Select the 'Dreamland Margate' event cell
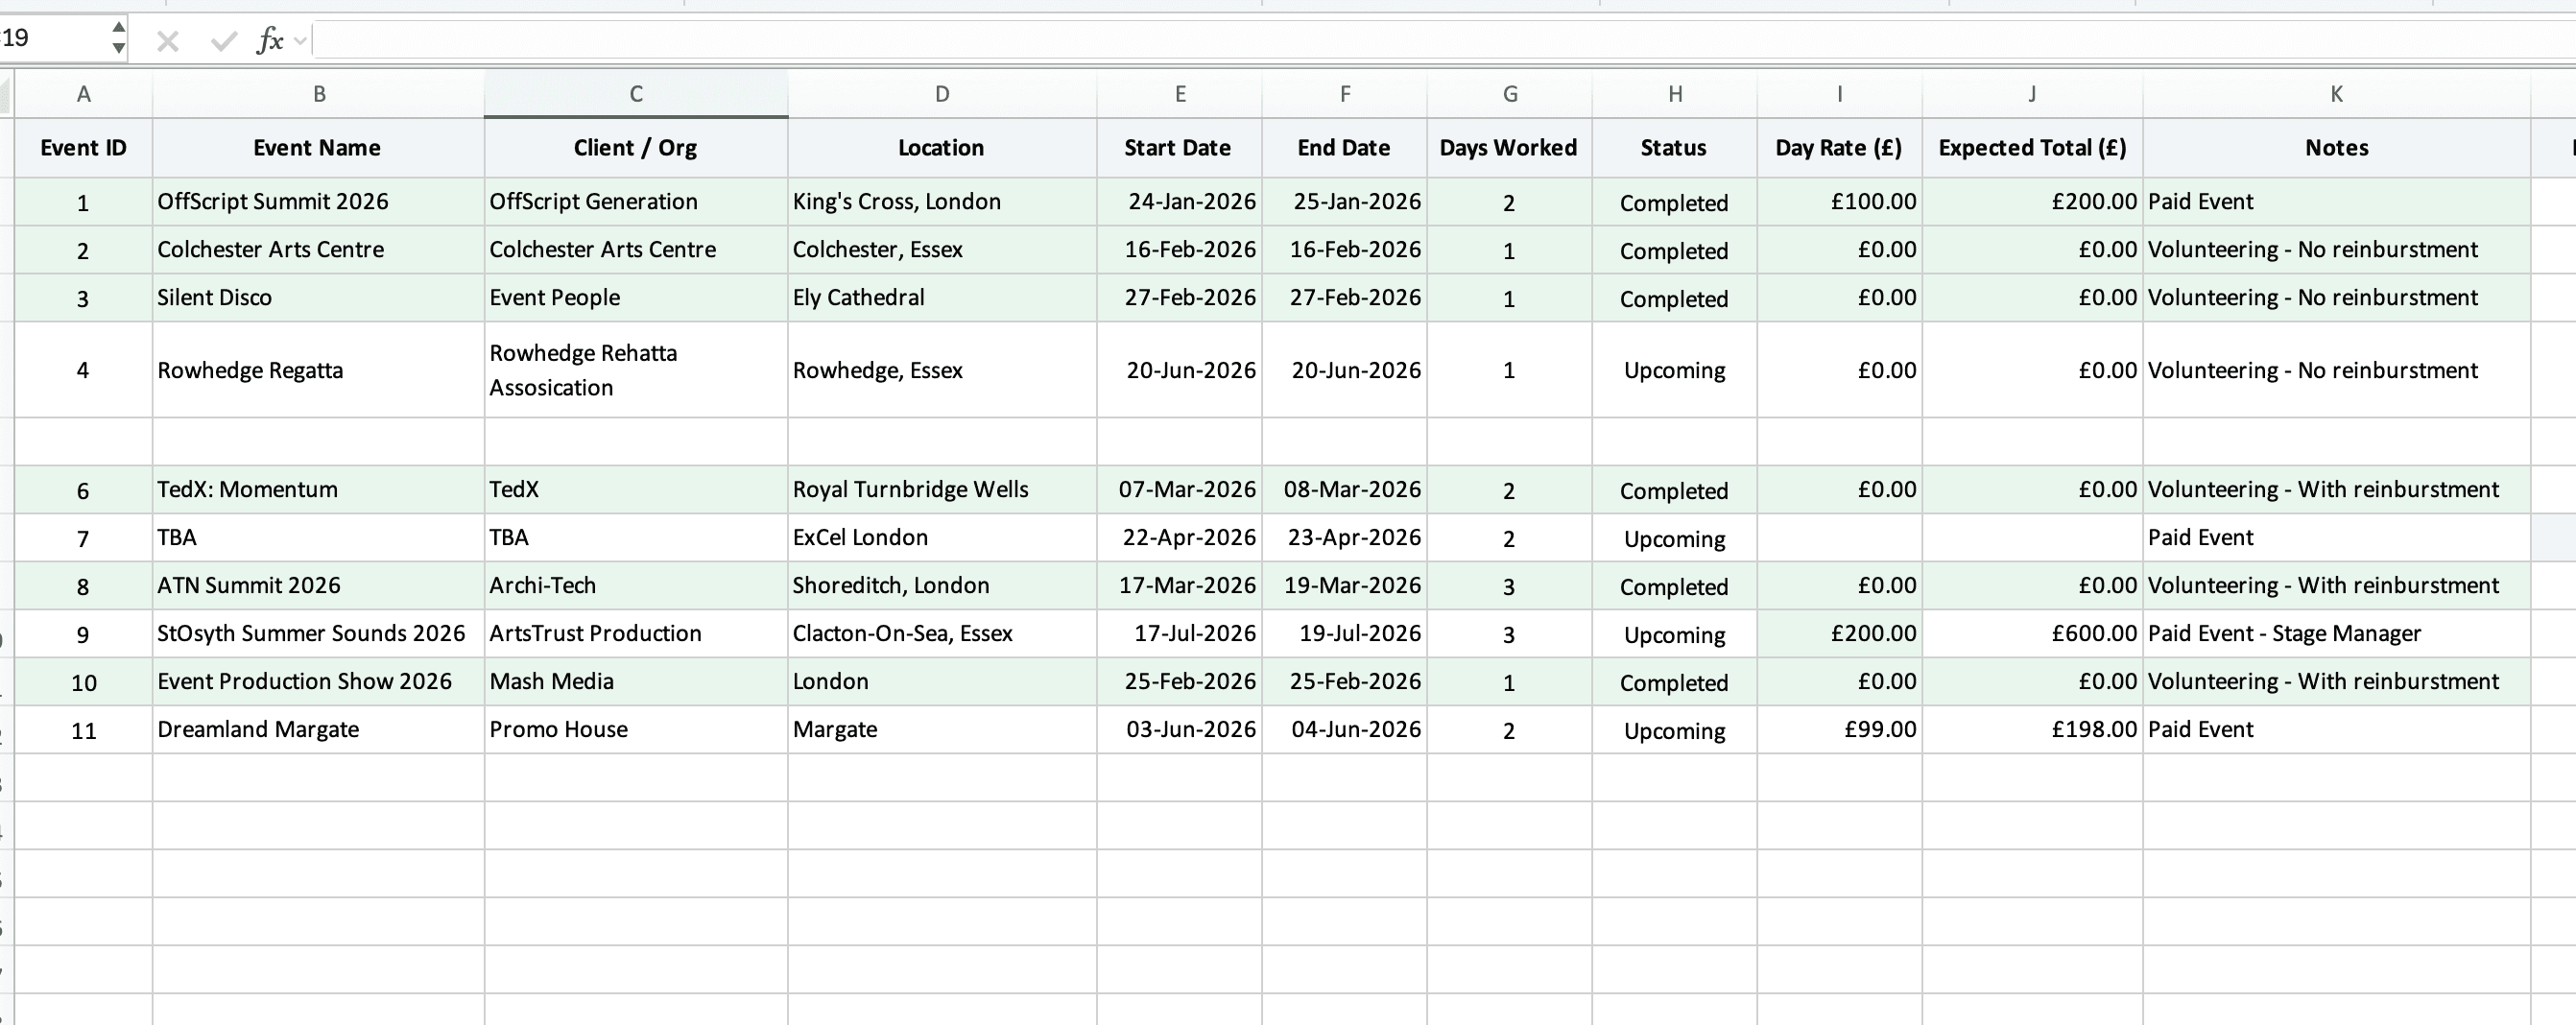 (319, 730)
